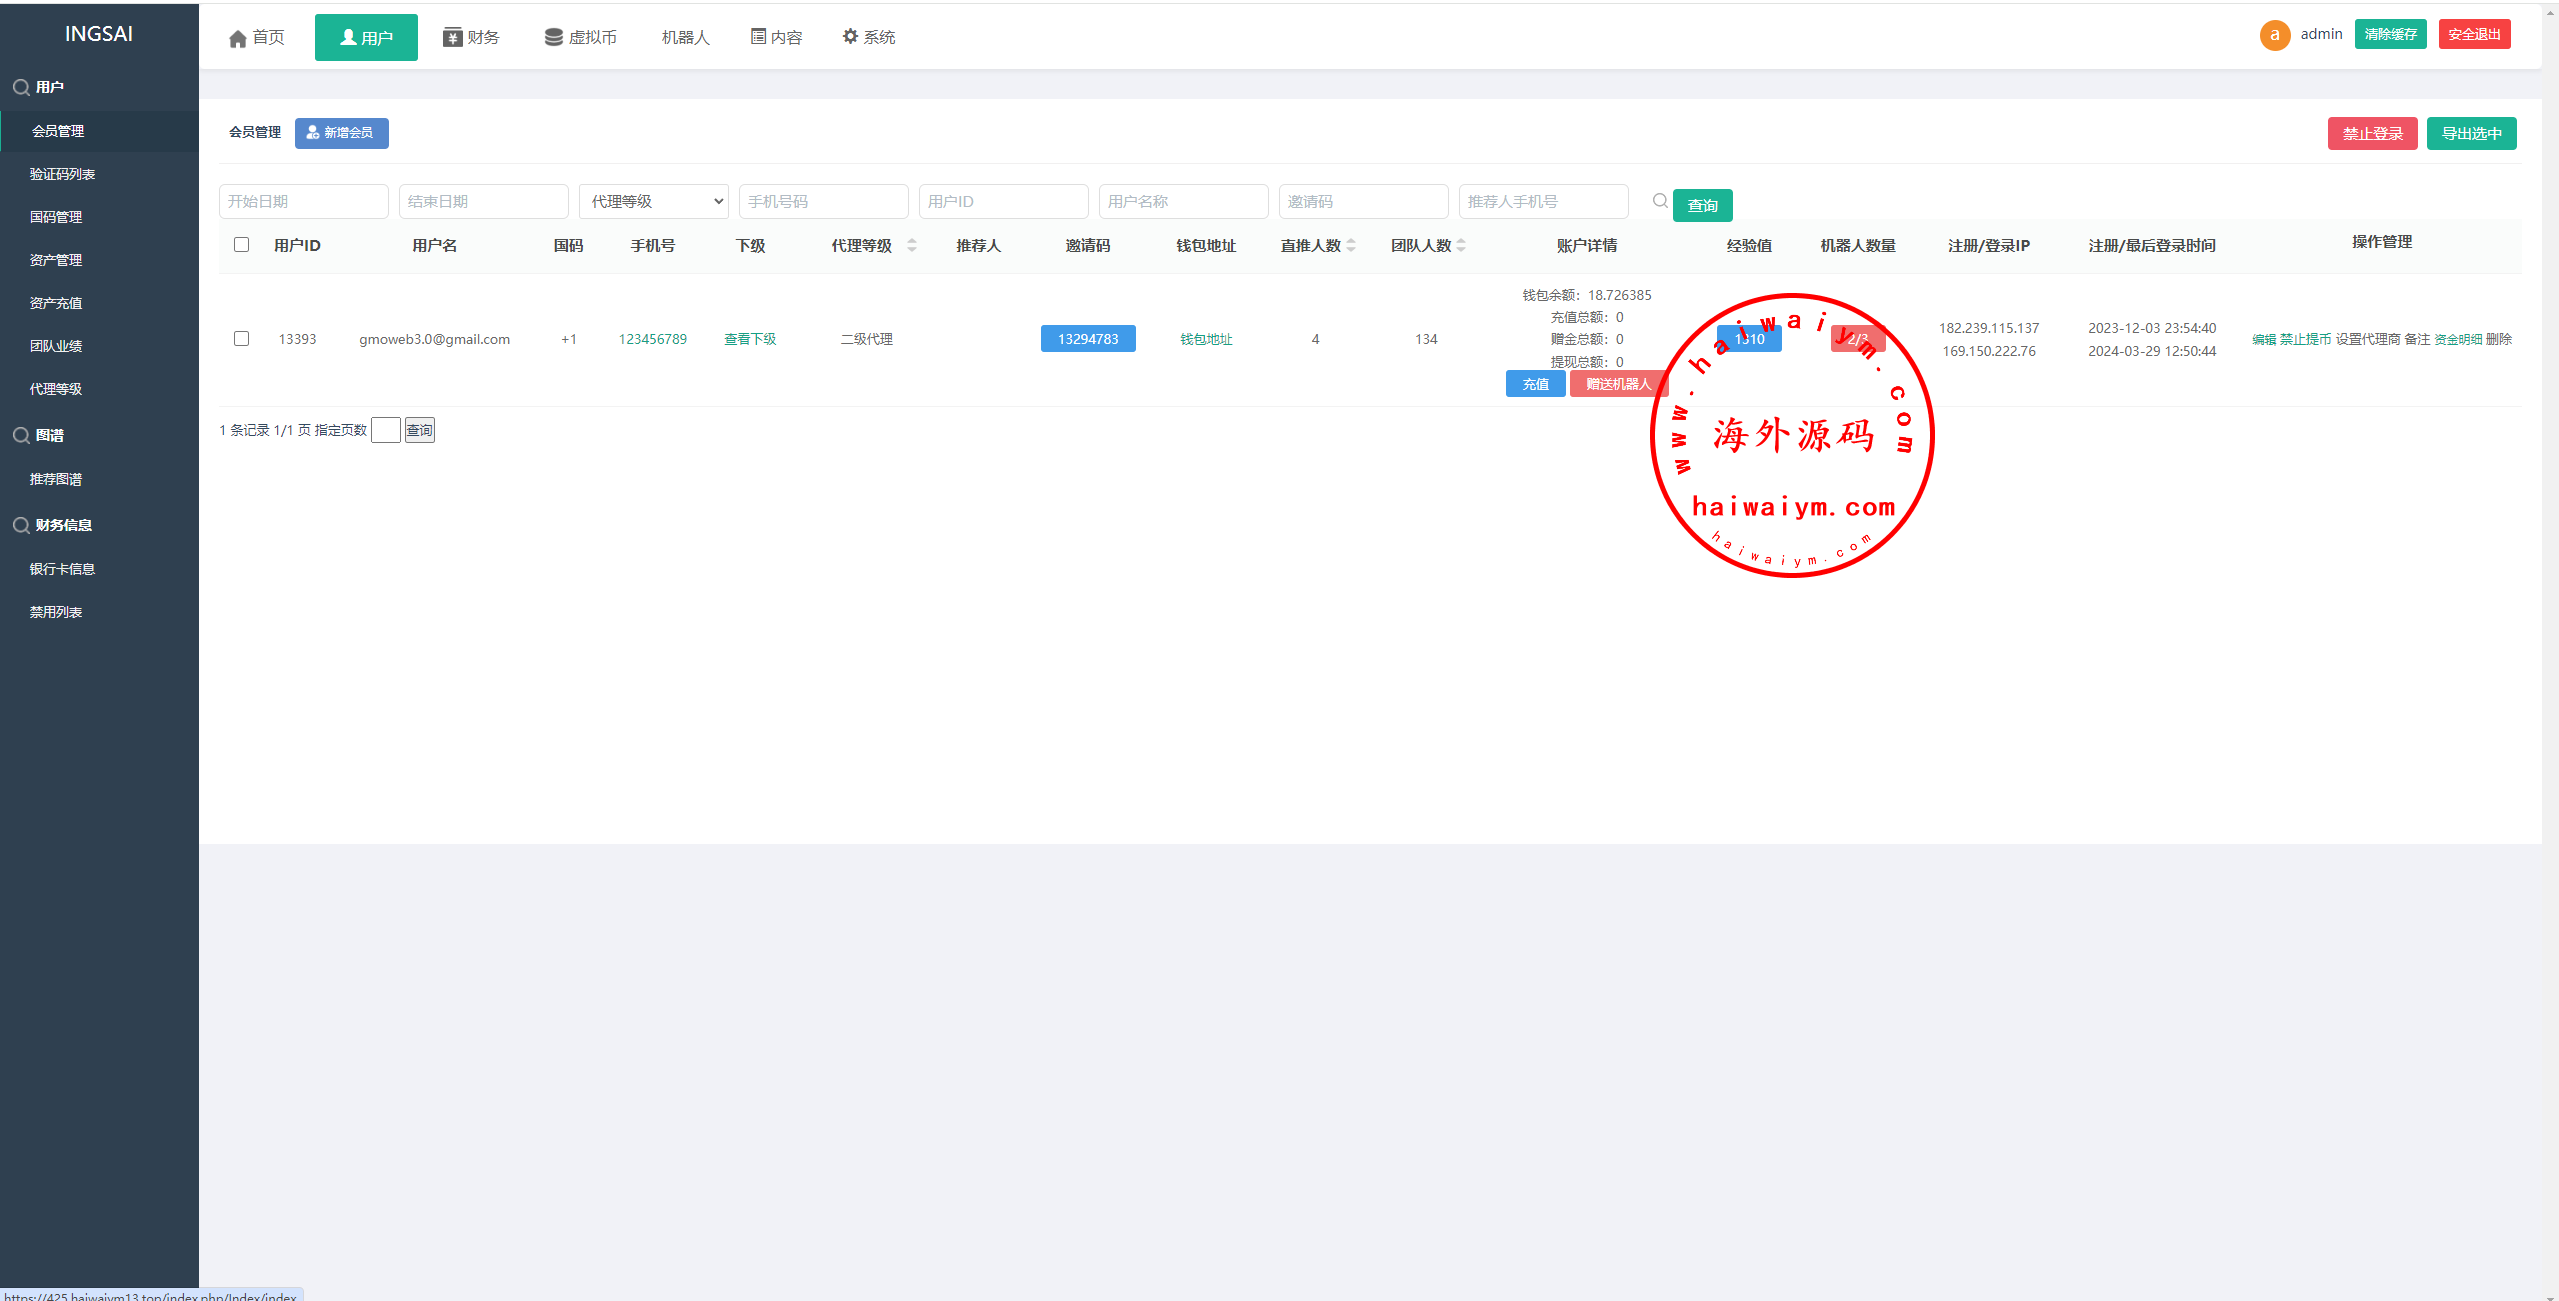
Task: Click the 虚拟币 coin stack icon
Action: (x=553, y=37)
